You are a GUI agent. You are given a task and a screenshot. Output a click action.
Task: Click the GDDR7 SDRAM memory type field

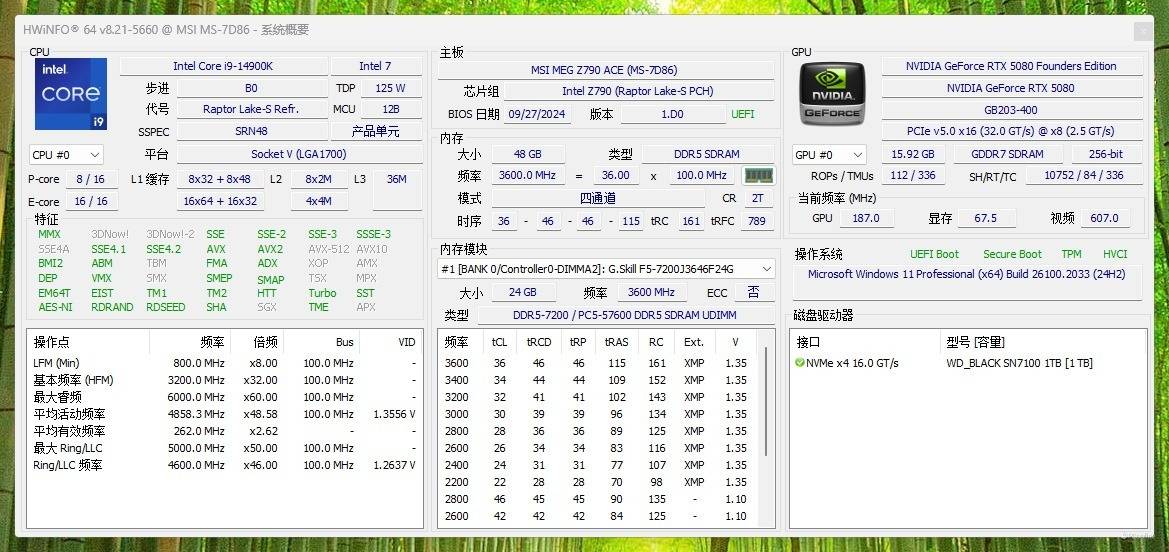click(x=1007, y=154)
